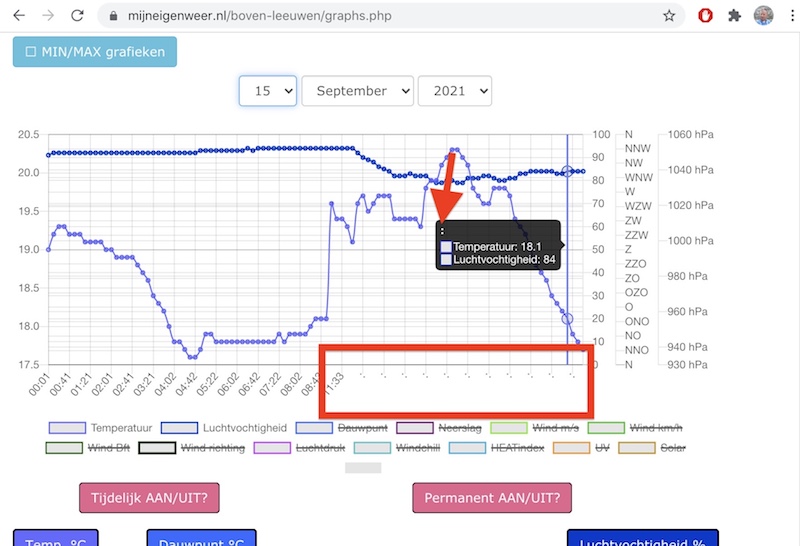
Task: Click the address bar URL field
Action: 380,16
